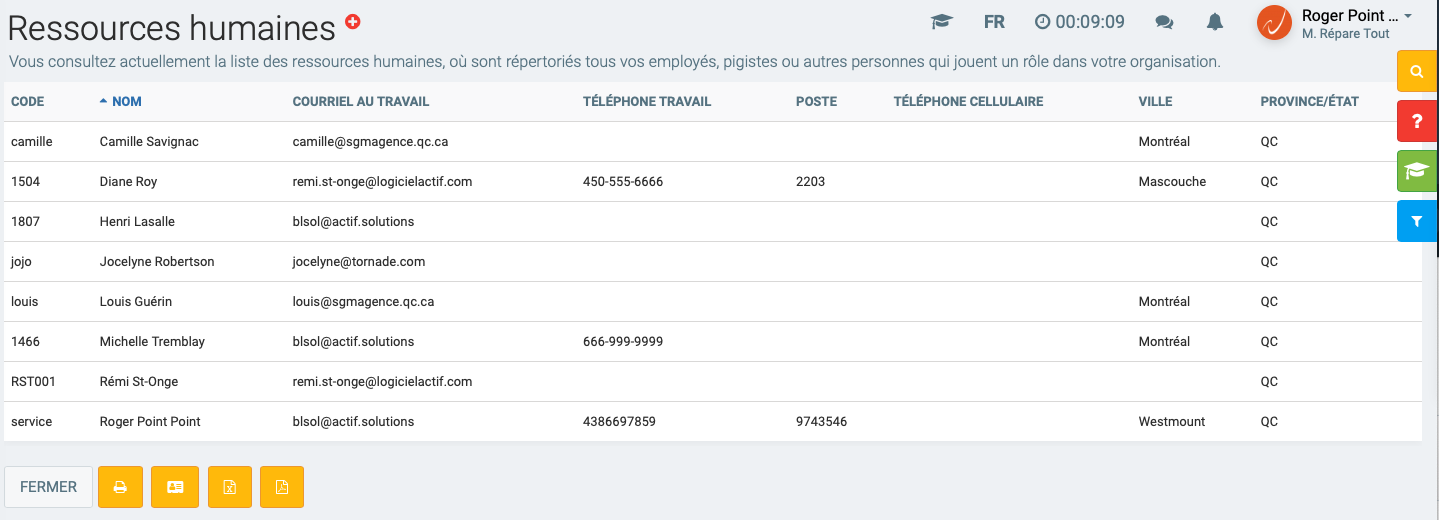The height and width of the screenshot is (520, 1439).
Task: Open the notifications bell
Action: pyautogui.click(x=1215, y=22)
